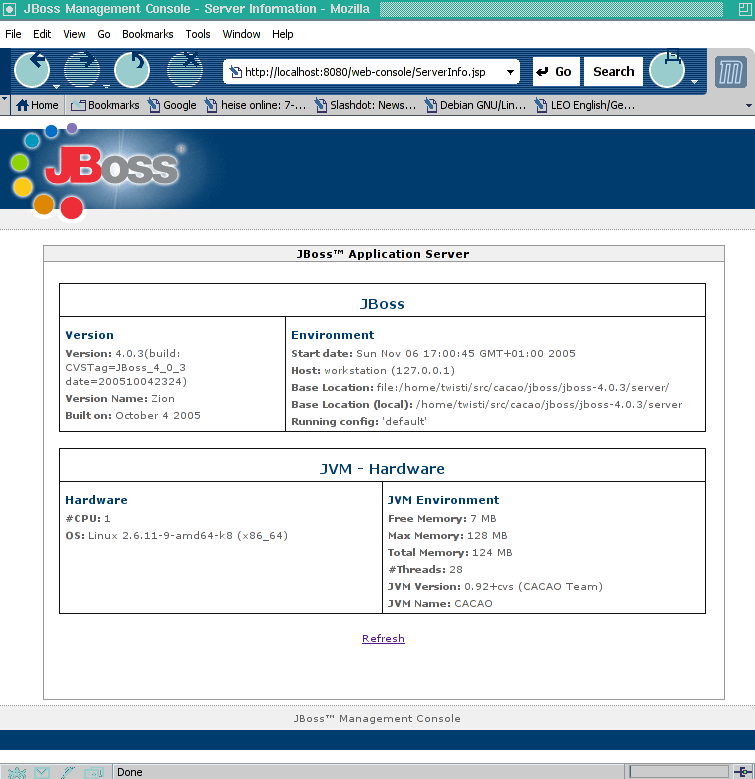The width and height of the screenshot is (755, 779).
Task: Click the Refresh link
Action: [x=383, y=638]
